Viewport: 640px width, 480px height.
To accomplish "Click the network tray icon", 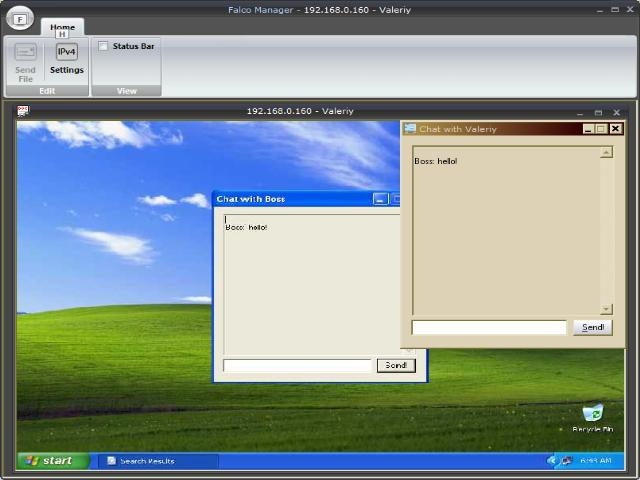I will [566, 461].
